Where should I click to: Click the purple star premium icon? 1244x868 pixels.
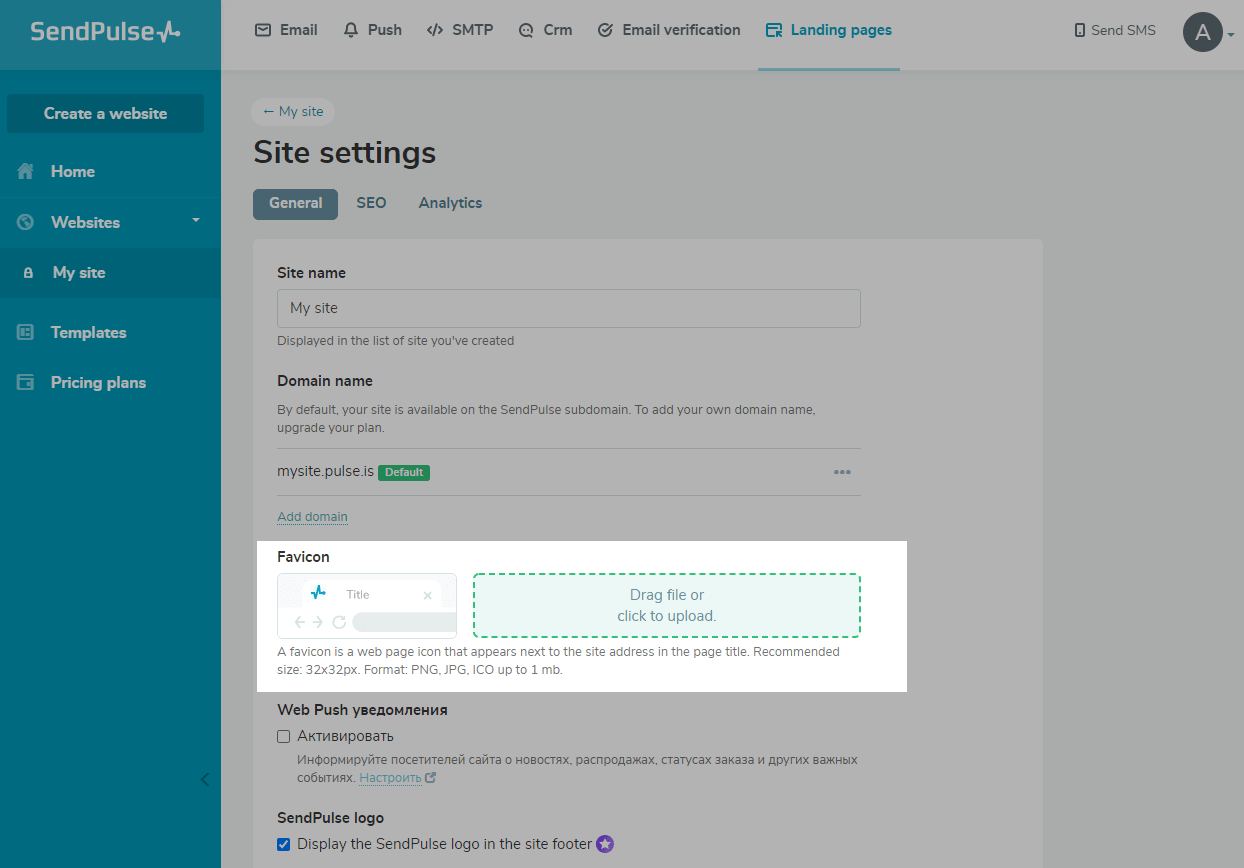(605, 844)
